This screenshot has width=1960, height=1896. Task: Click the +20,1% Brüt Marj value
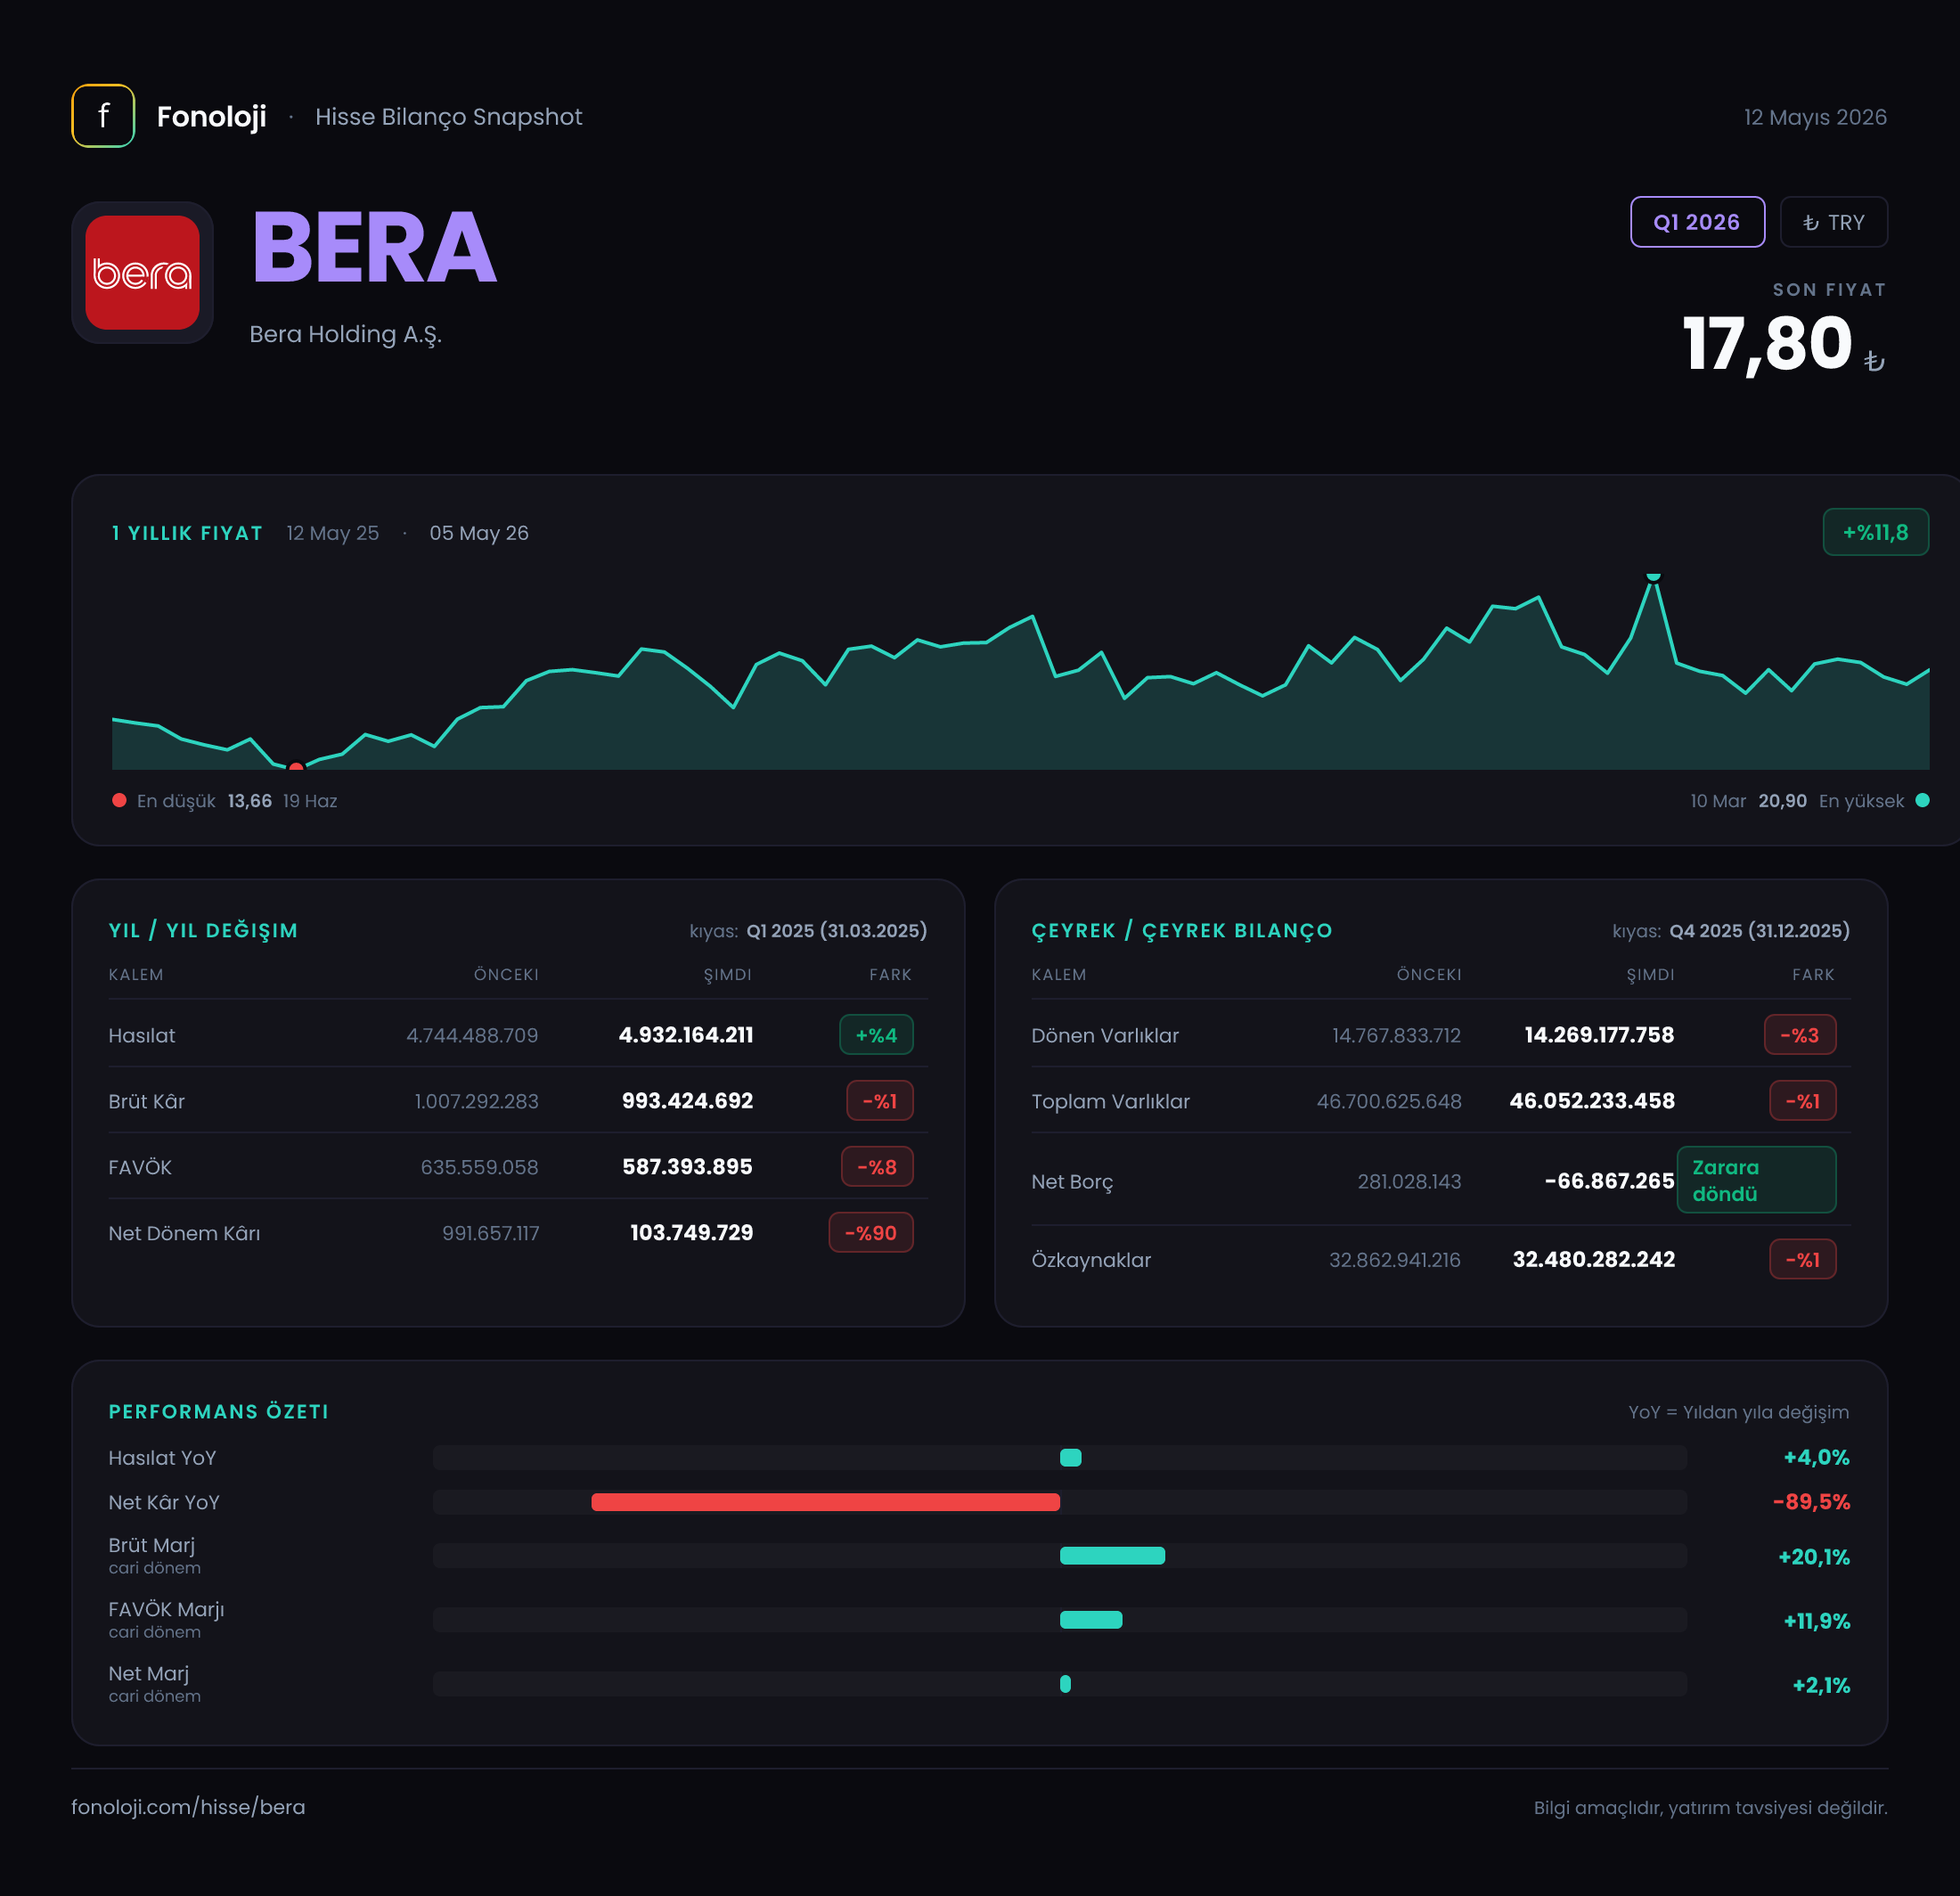(x=1814, y=1557)
